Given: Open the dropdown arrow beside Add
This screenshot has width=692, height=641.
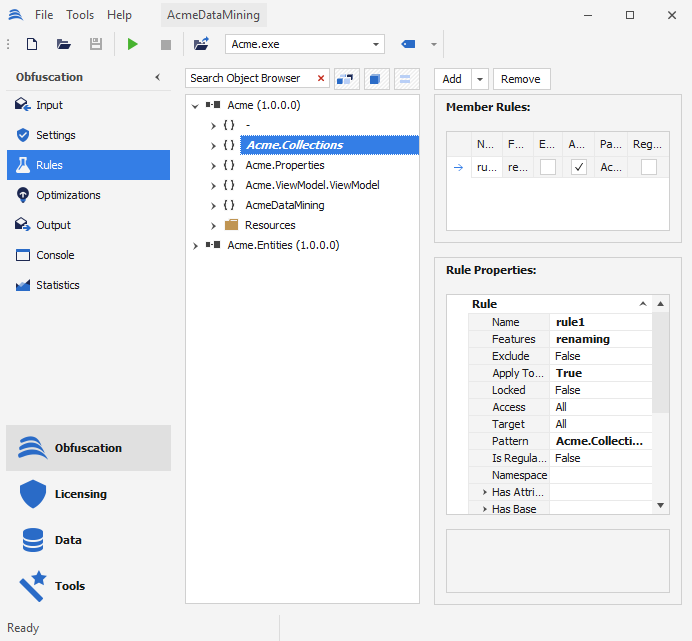Looking at the screenshot, I should pyautogui.click(x=479, y=79).
